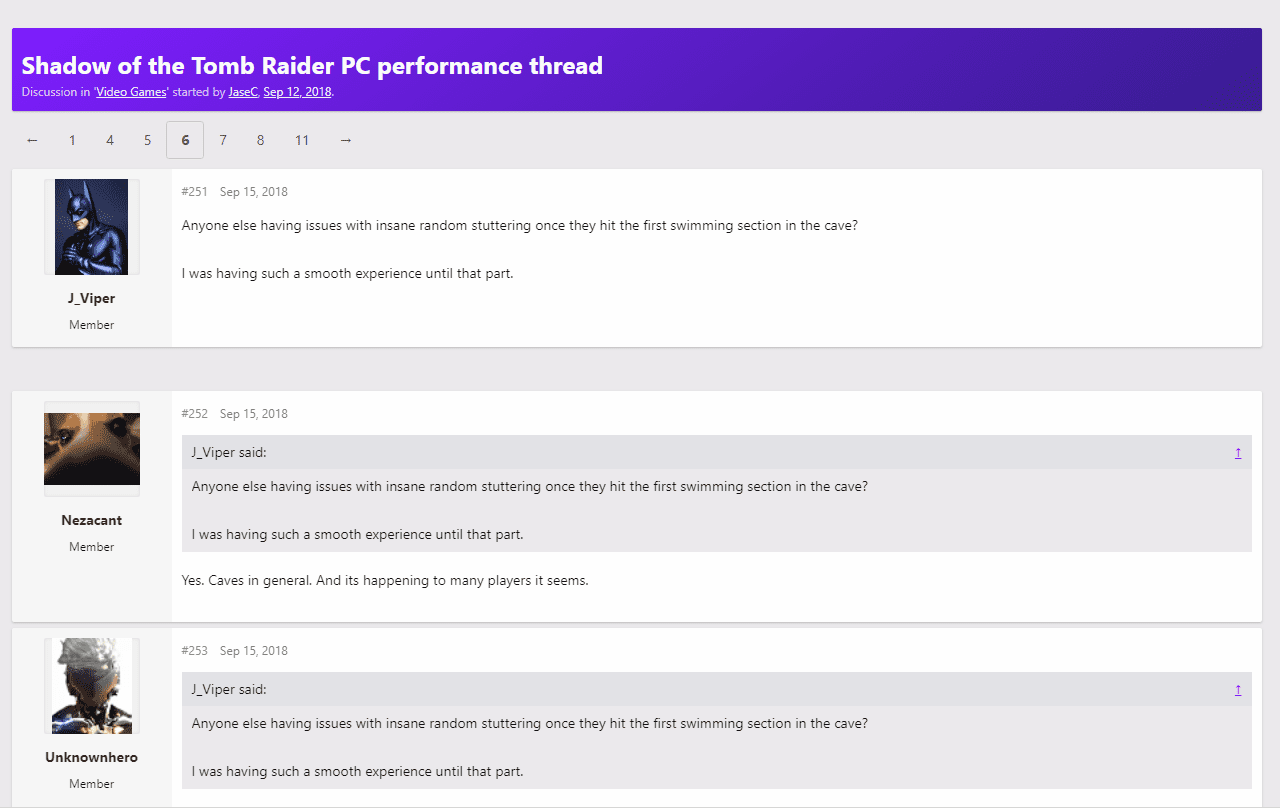Click the Sep 12, 2018 thread date link
Image resolution: width=1280 pixels, height=808 pixels.
(297, 92)
